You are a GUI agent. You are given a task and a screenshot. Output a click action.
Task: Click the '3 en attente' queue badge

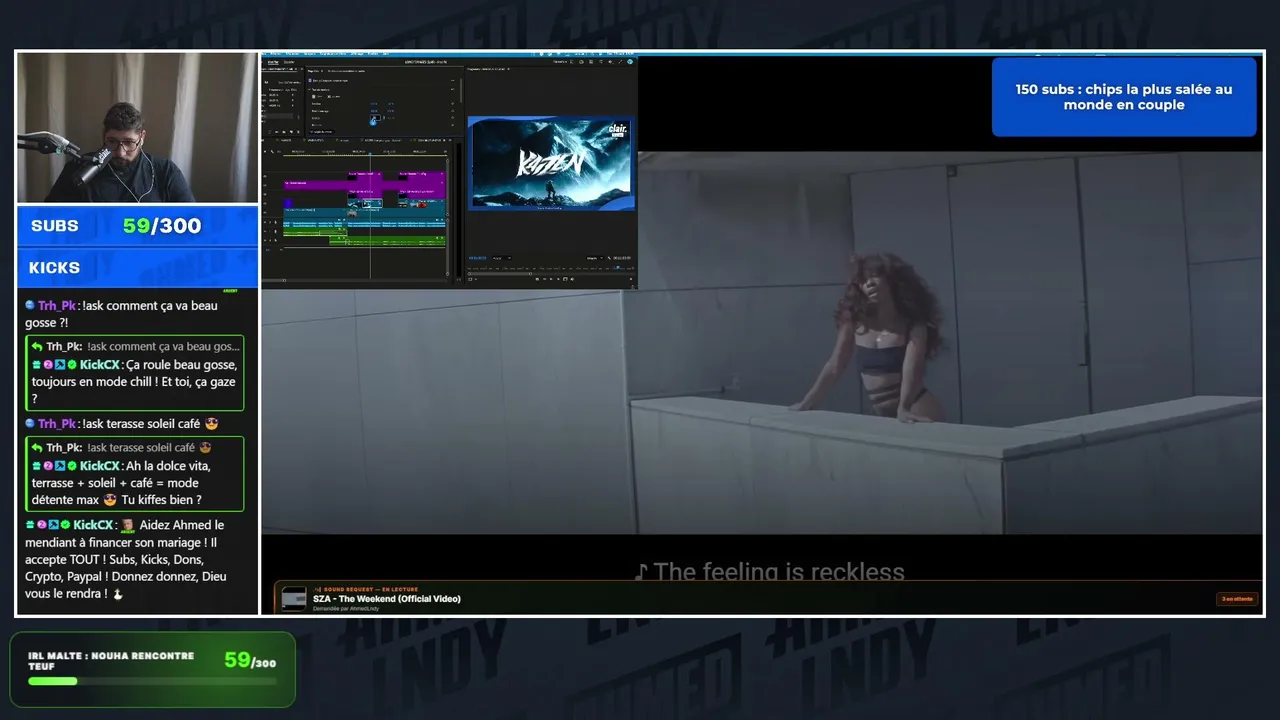click(1236, 599)
